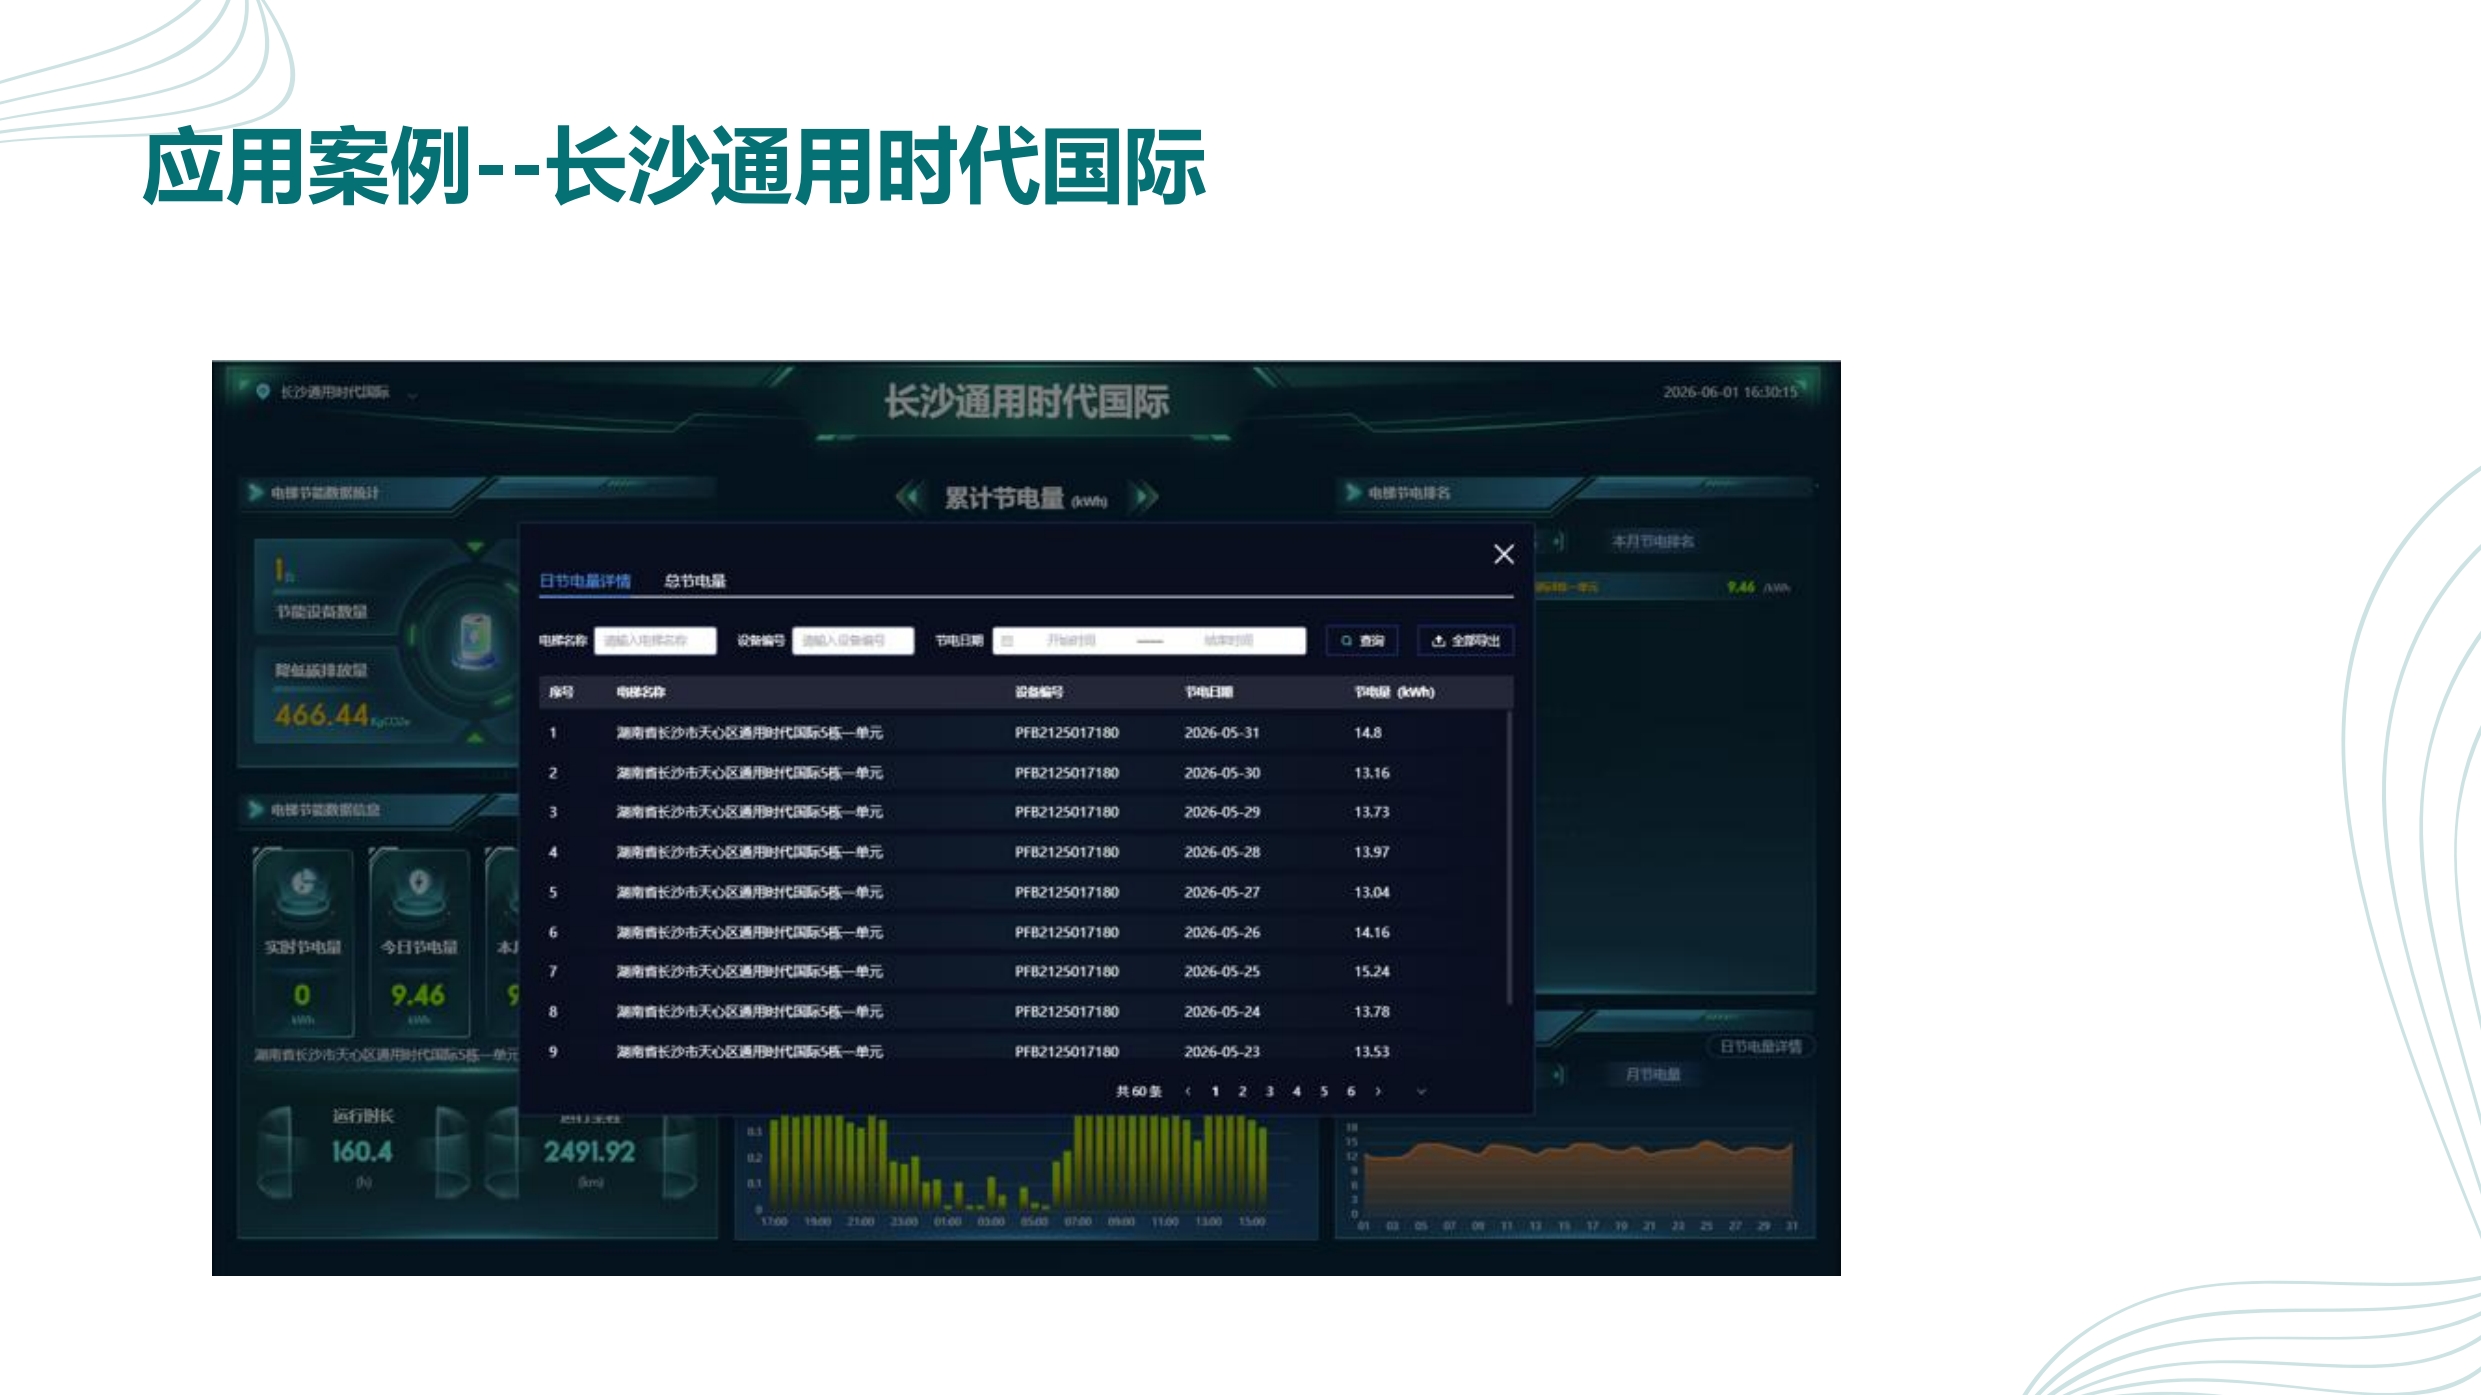Close the 日节电量详情 dialog with the X

click(x=1503, y=554)
